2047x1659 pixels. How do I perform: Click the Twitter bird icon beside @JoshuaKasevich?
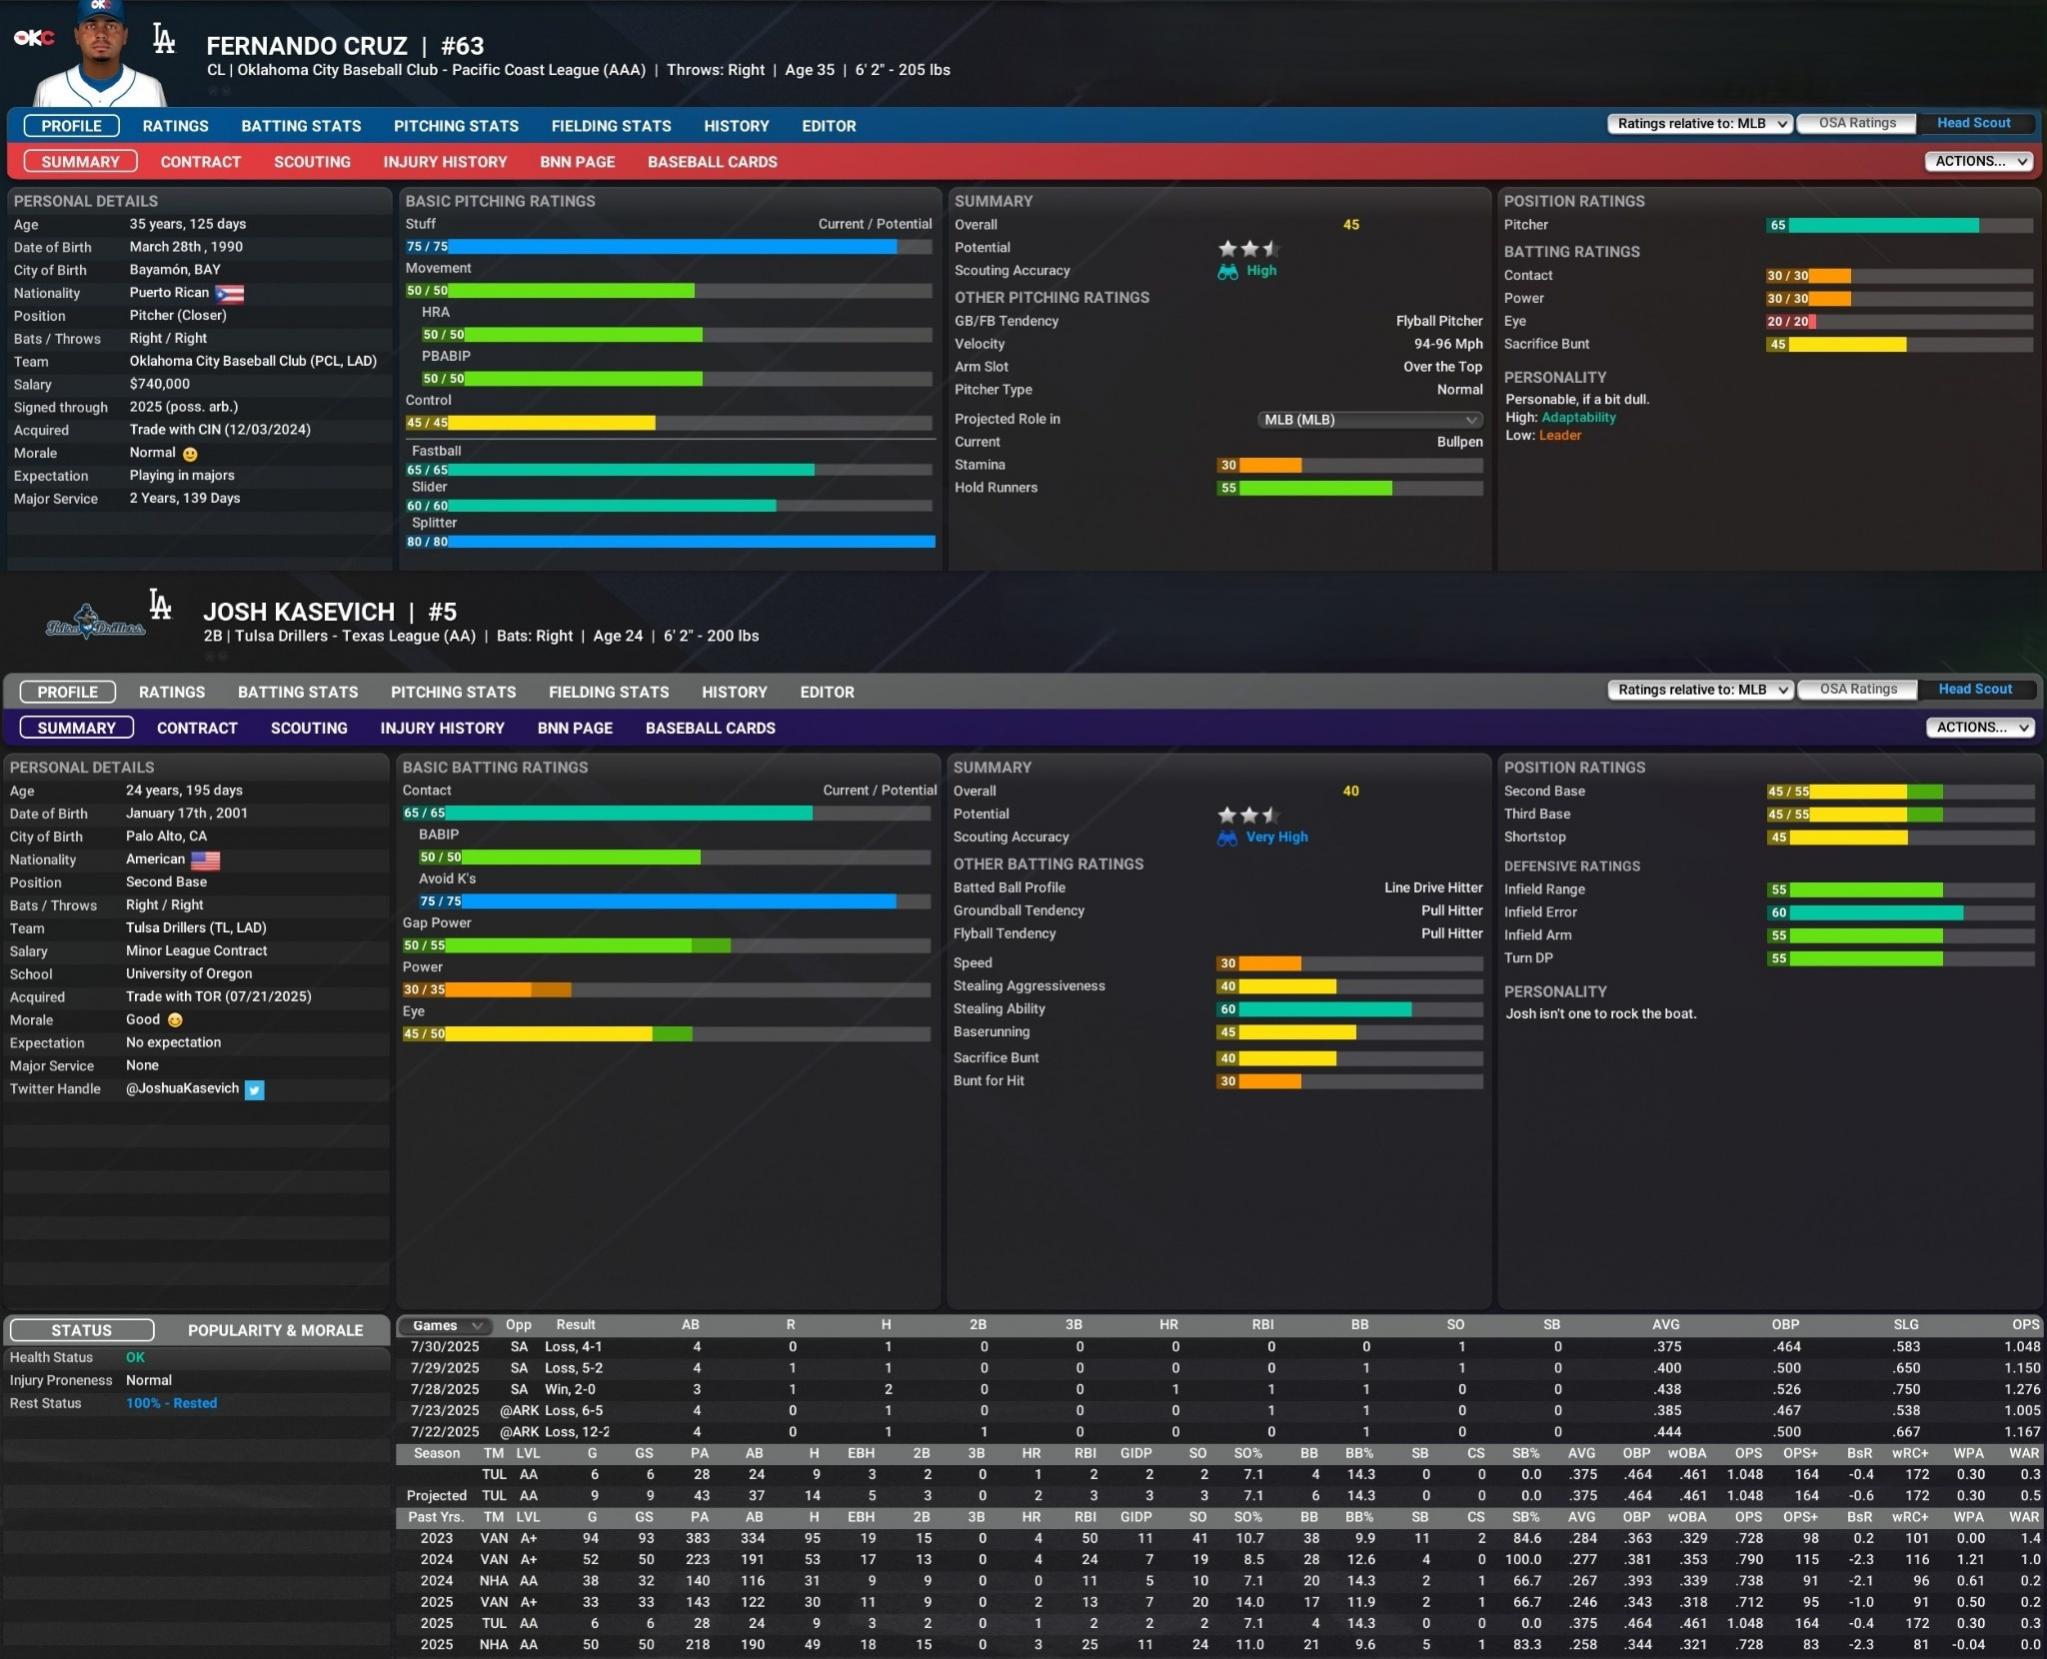(x=255, y=1090)
